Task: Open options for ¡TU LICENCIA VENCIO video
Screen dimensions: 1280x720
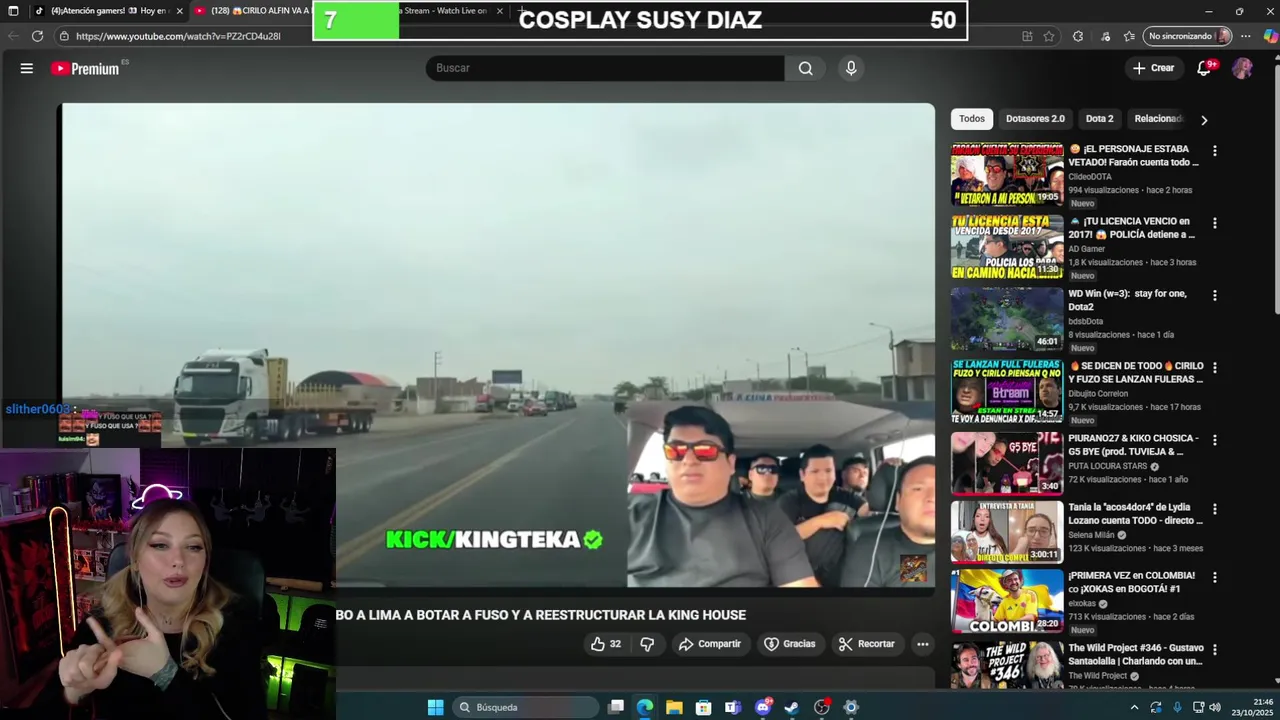Action: click(1215, 224)
